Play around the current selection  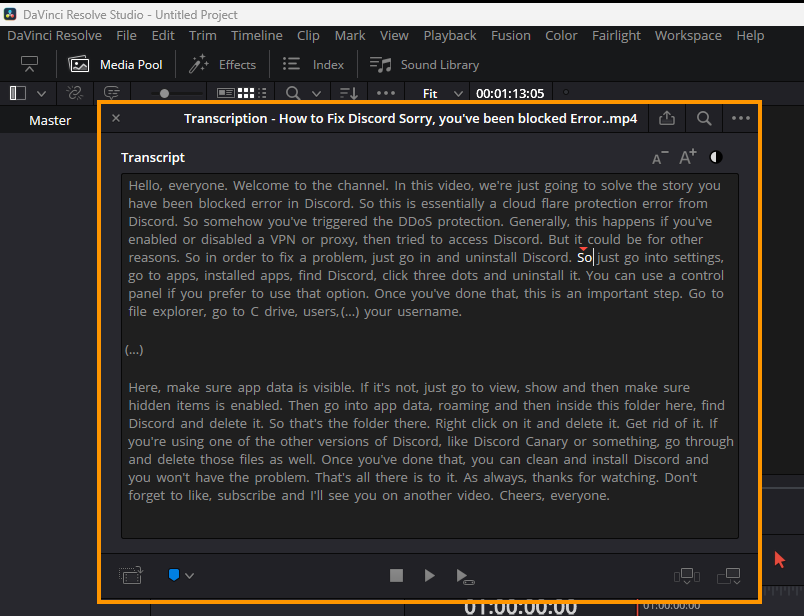click(465, 577)
